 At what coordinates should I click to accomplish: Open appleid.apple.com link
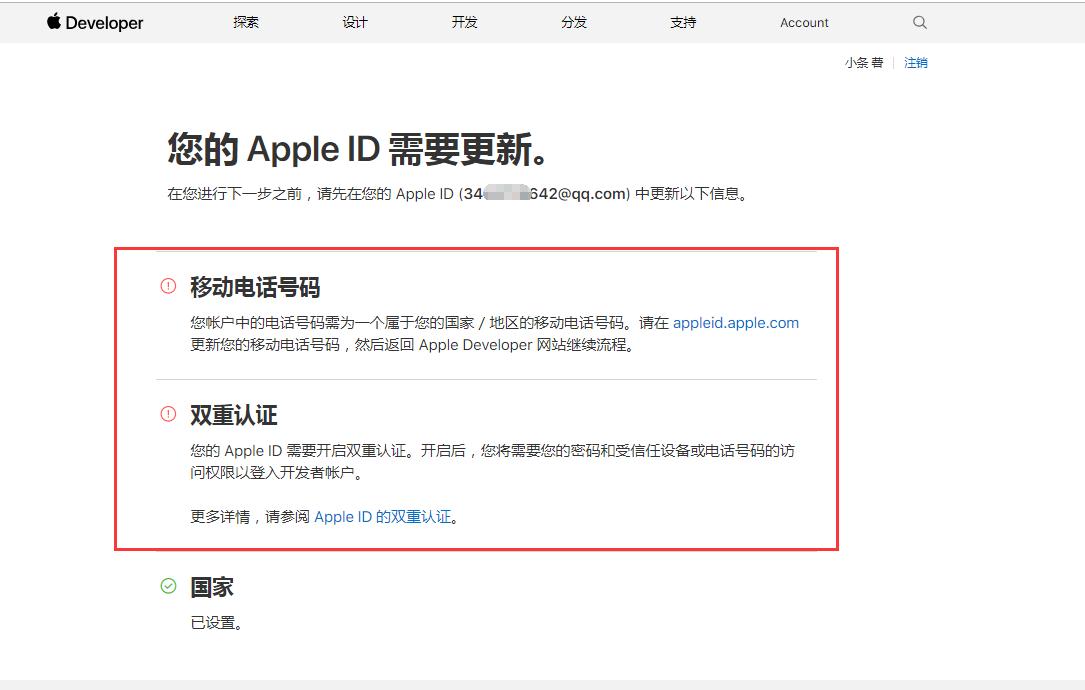pos(736,322)
